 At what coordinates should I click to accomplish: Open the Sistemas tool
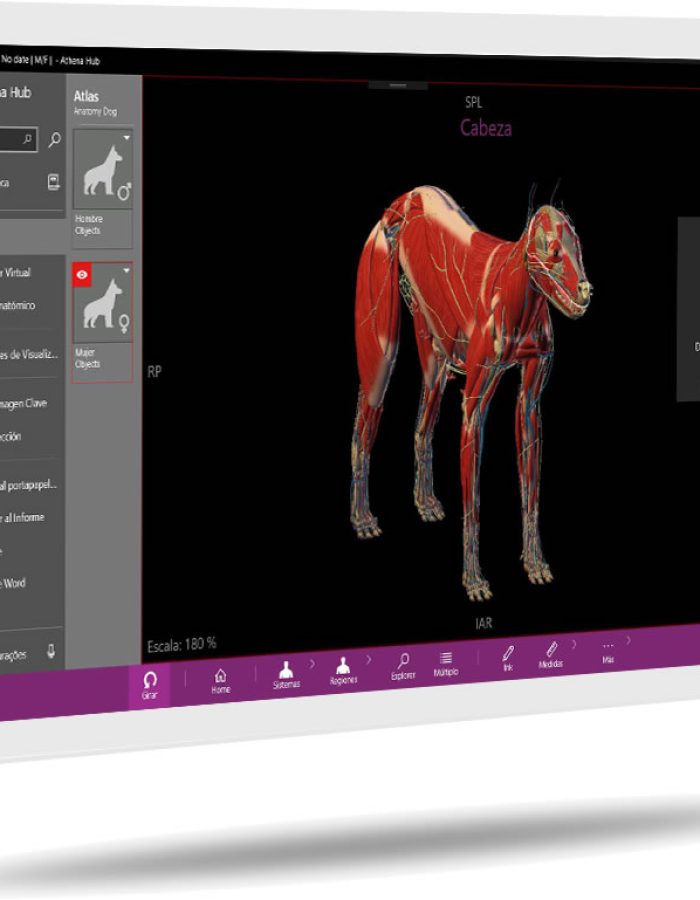286,676
